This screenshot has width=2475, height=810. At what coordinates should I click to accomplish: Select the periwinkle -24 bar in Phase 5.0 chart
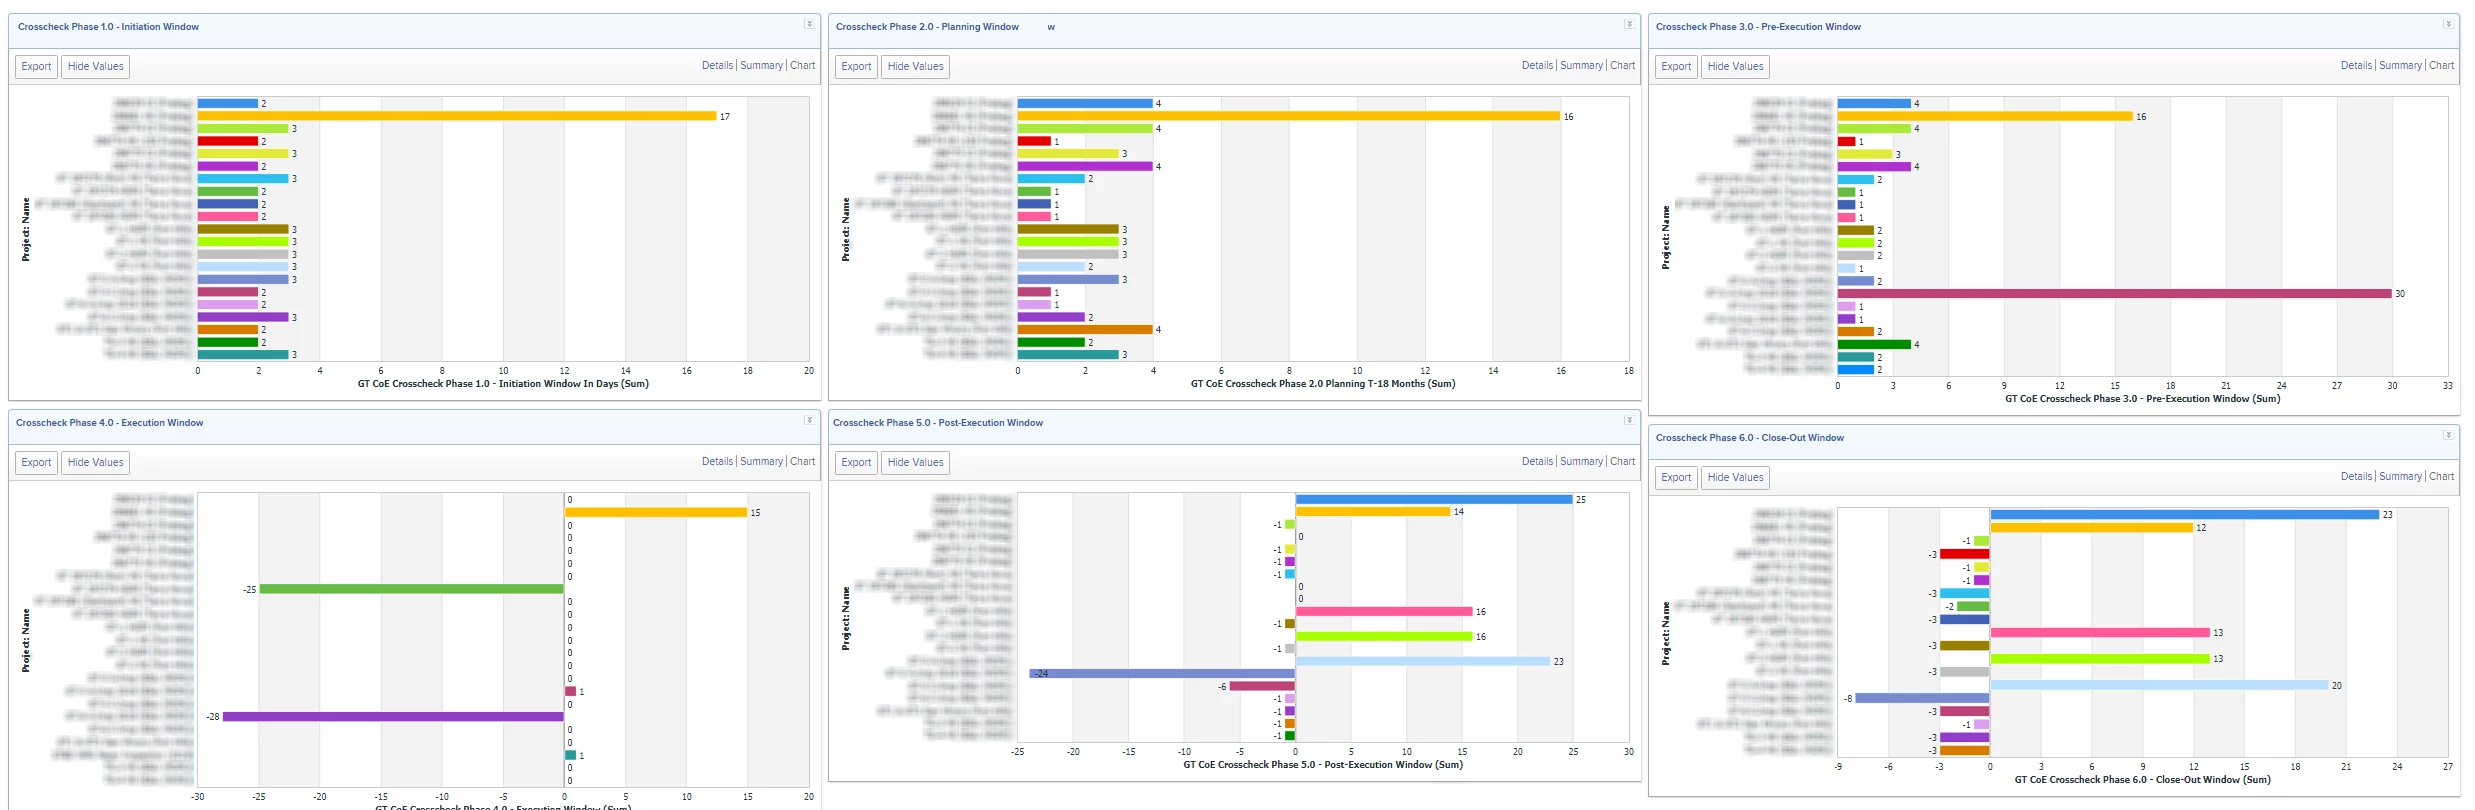pyautogui.click(x=1163, y=674)
